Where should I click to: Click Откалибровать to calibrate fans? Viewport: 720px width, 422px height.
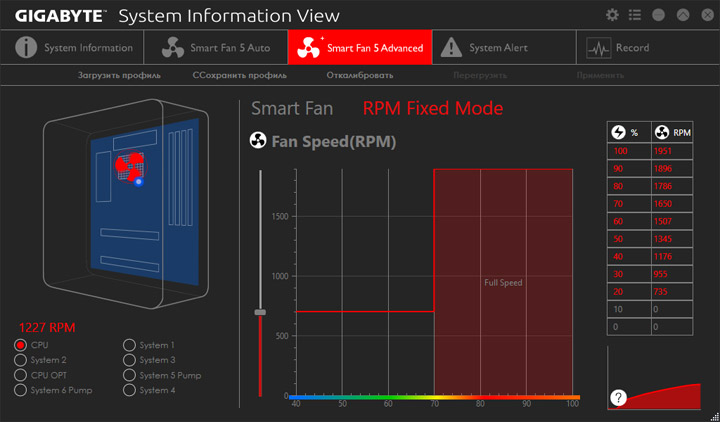click(360, 75)
